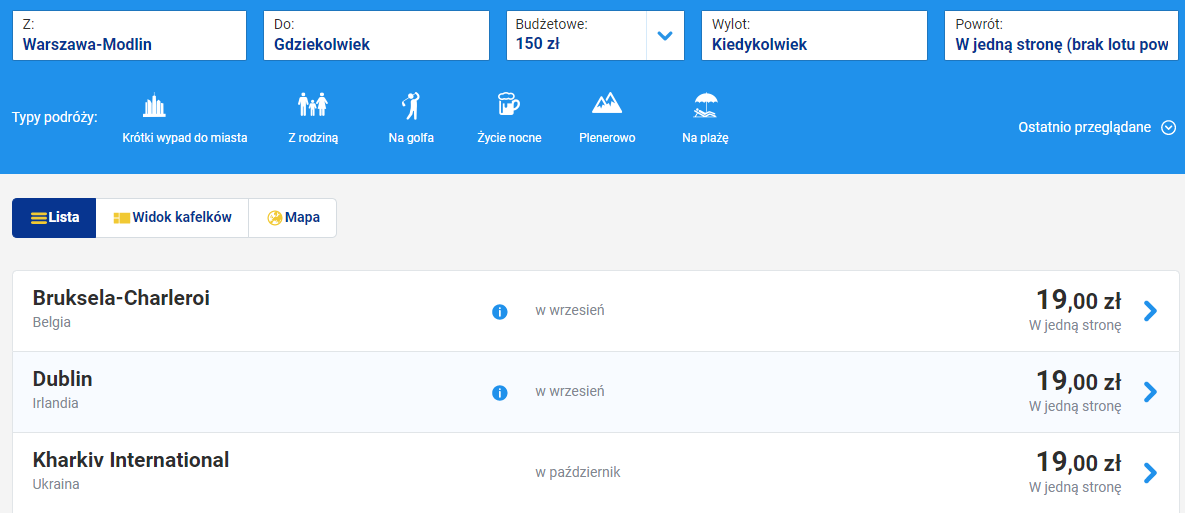This screenshot has height=513, width=1185.
Task: Open the Powrót one-way field
Action: pos(1061,36)
